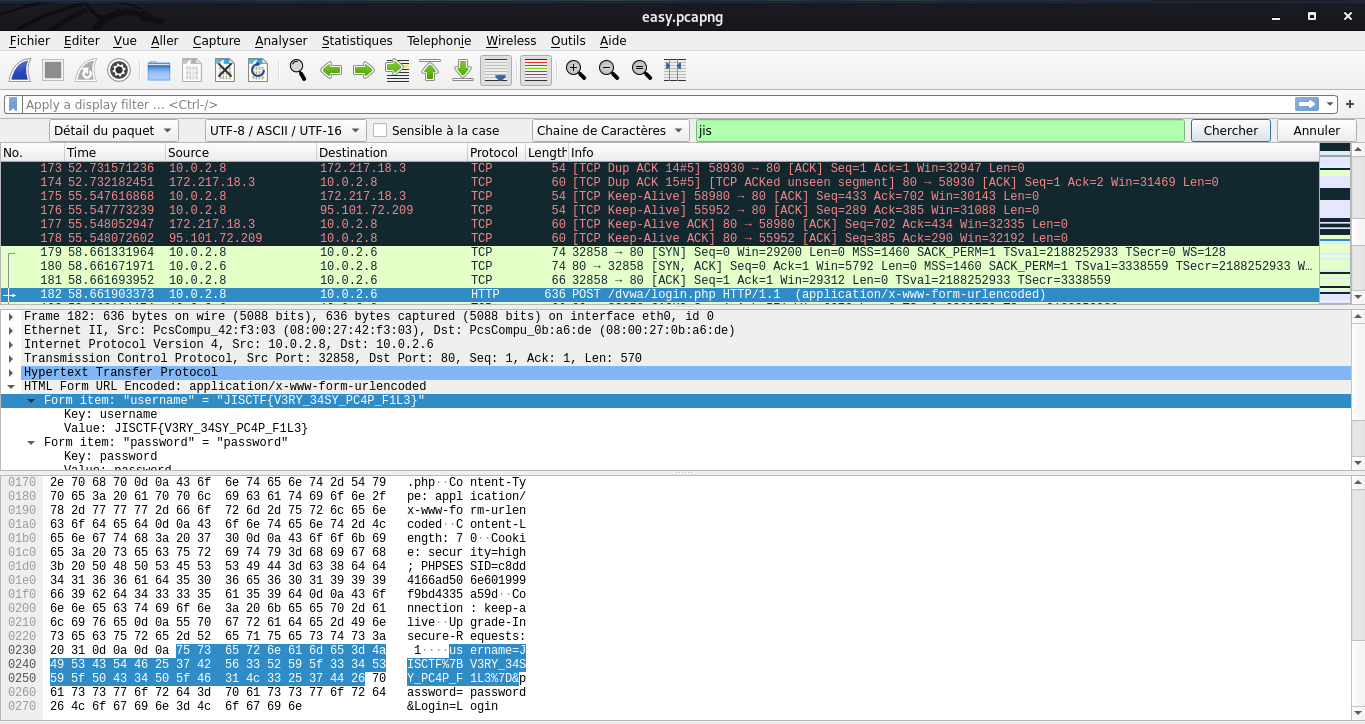Start capturing packets with shark fin icon
Screen dimensions: 1365x724
21,70
